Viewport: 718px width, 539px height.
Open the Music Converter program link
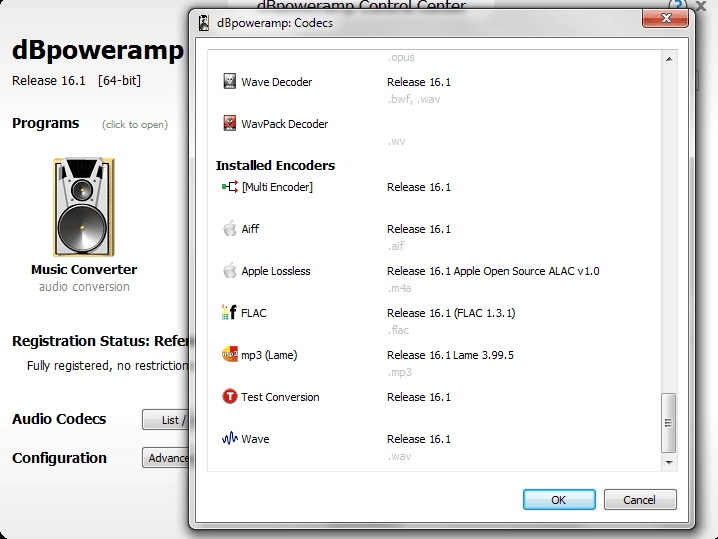tap(84, 269)
